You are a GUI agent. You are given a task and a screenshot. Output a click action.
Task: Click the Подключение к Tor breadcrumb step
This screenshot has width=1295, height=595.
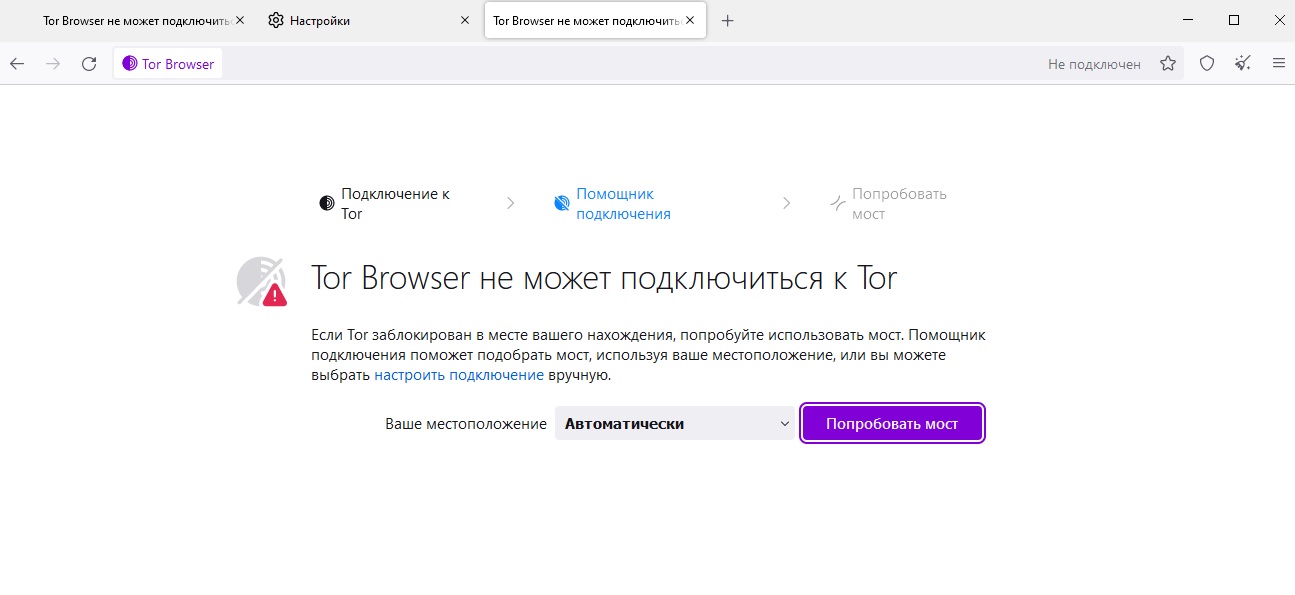click(x=395, y=204)
